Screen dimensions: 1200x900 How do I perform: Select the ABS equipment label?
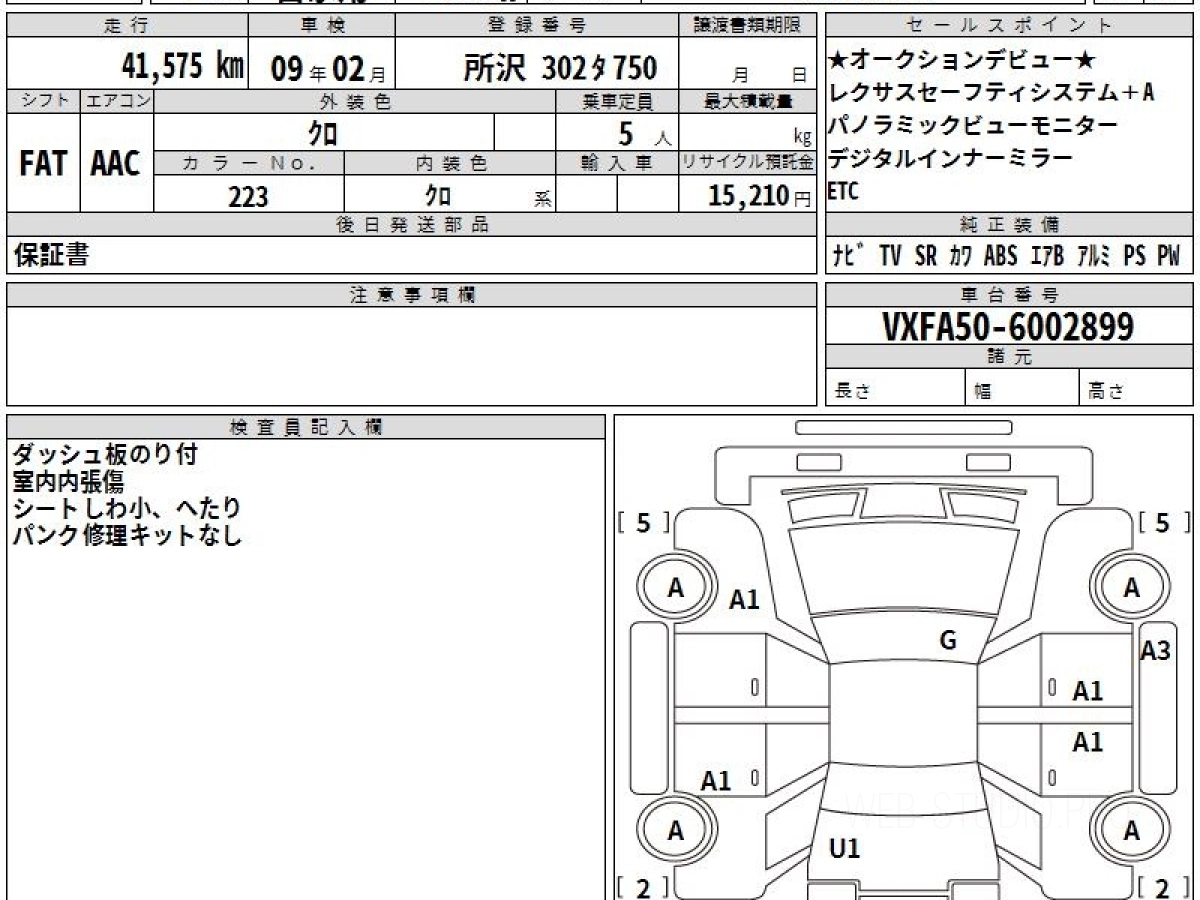pyautogui.click(x=1000, y=256)
